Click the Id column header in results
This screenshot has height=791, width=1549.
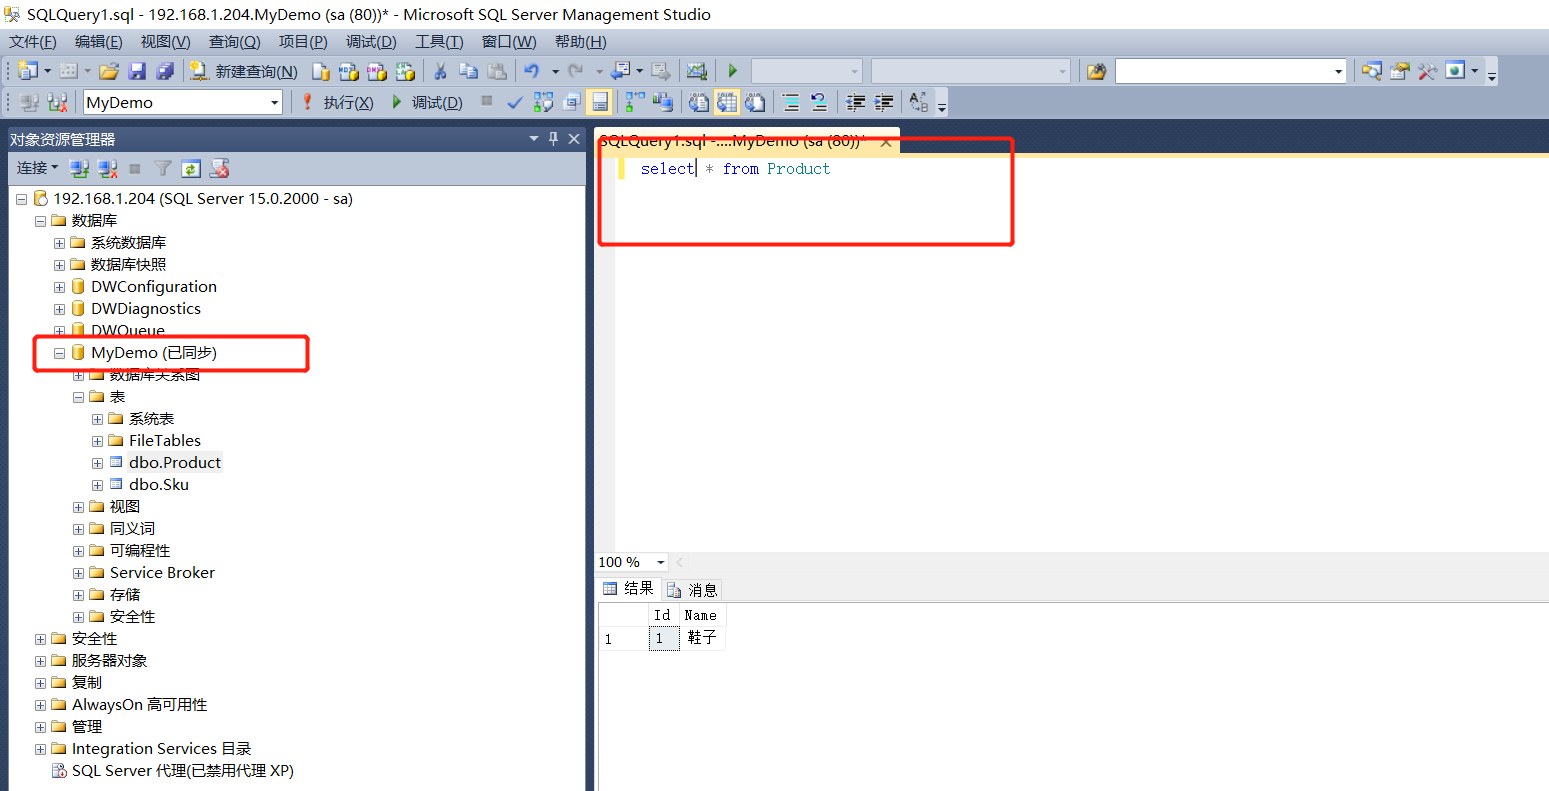click(662, 615)
